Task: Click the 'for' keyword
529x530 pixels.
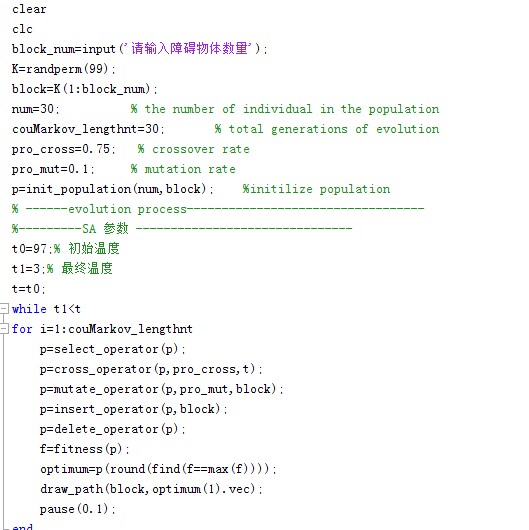Action: (22, 329)
